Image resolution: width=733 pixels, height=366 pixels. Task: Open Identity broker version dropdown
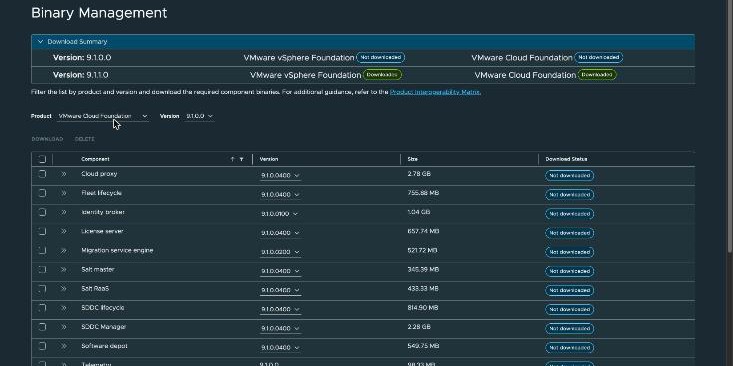coord(280,214)
